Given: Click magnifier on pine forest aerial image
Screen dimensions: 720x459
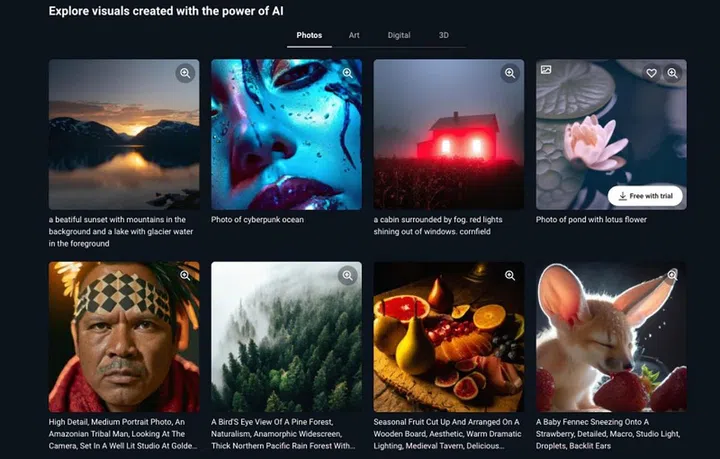Looking at the screenshot, I should [x=348, y=275].
